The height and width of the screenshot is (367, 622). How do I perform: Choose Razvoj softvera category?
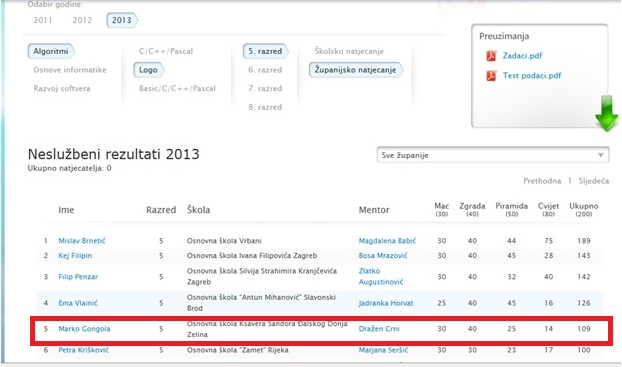(x=62, y=88)
